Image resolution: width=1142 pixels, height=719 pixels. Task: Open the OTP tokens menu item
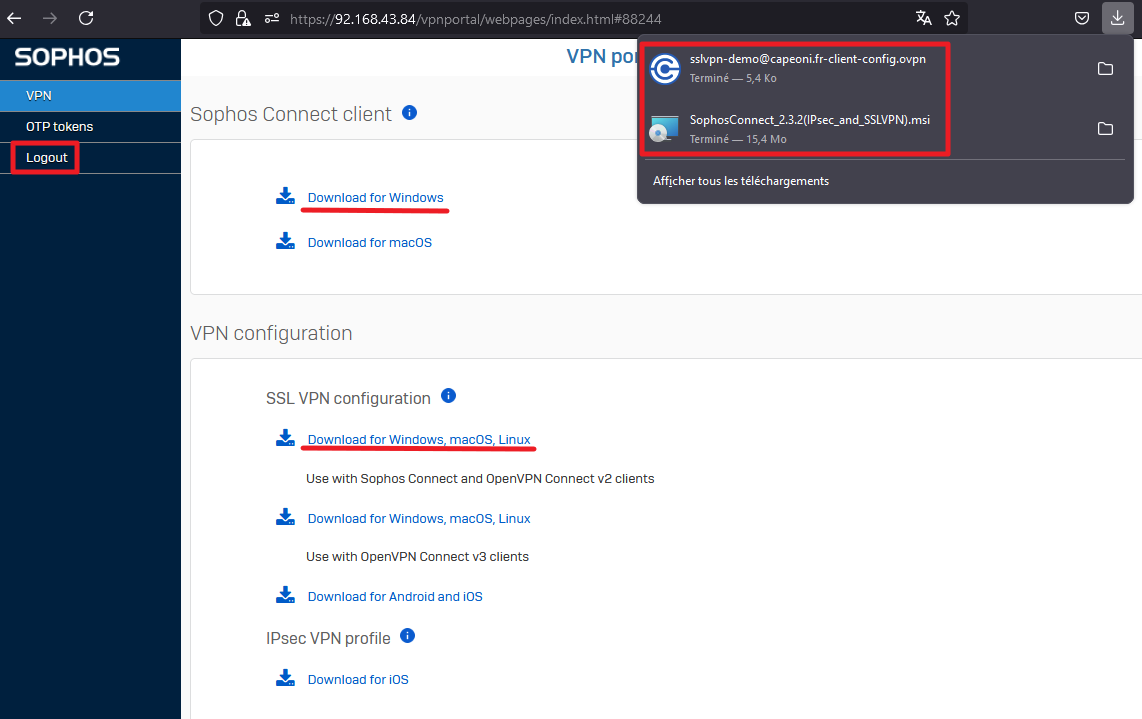(x=90, y=127)
